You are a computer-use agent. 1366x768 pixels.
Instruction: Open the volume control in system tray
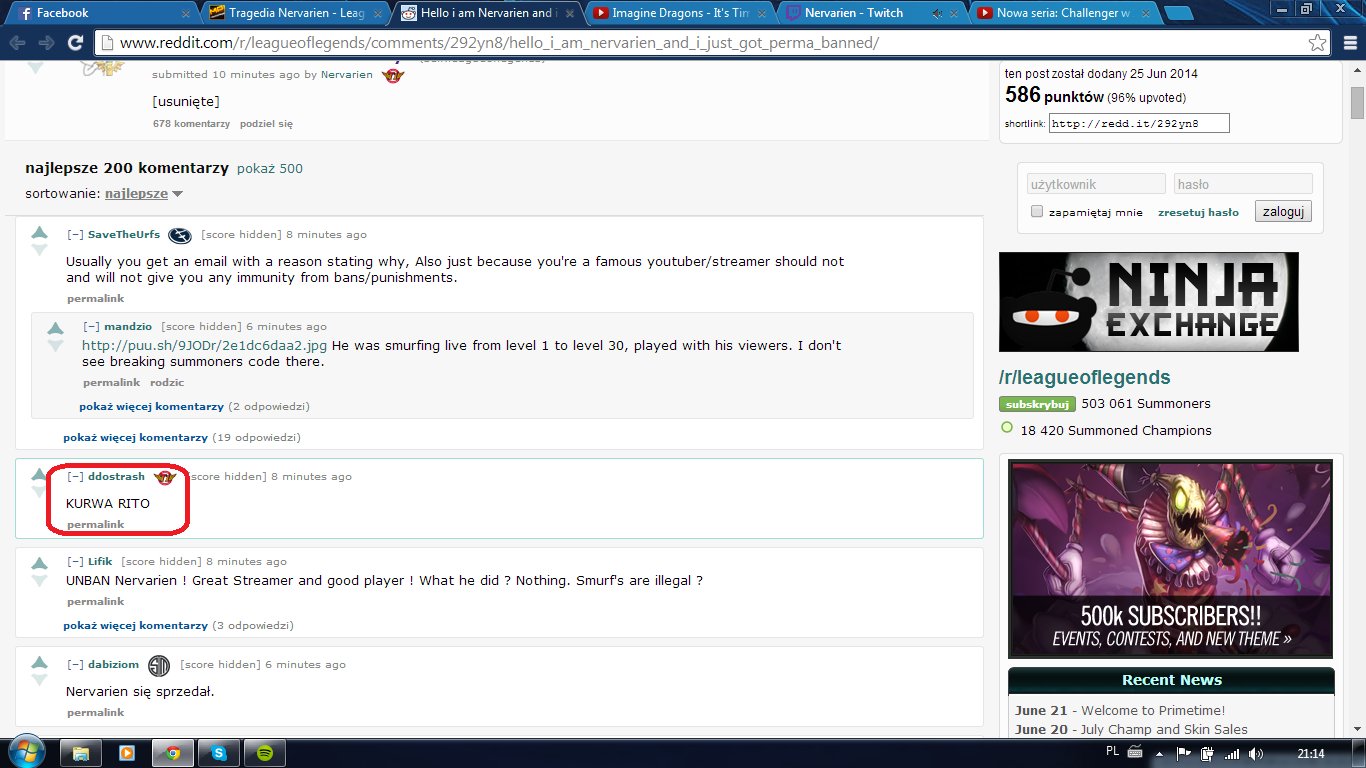point(1255,753)
